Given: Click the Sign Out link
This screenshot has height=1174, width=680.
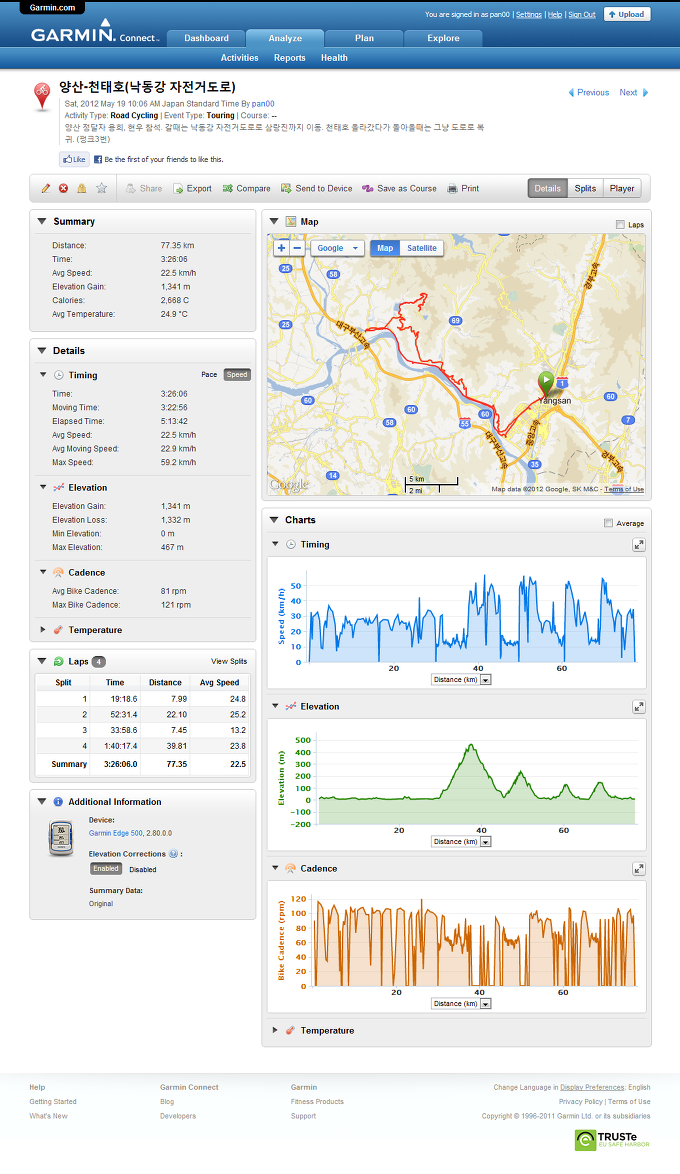Looking at the screenshot, I should pyautogui.click(x=582, y=14).
